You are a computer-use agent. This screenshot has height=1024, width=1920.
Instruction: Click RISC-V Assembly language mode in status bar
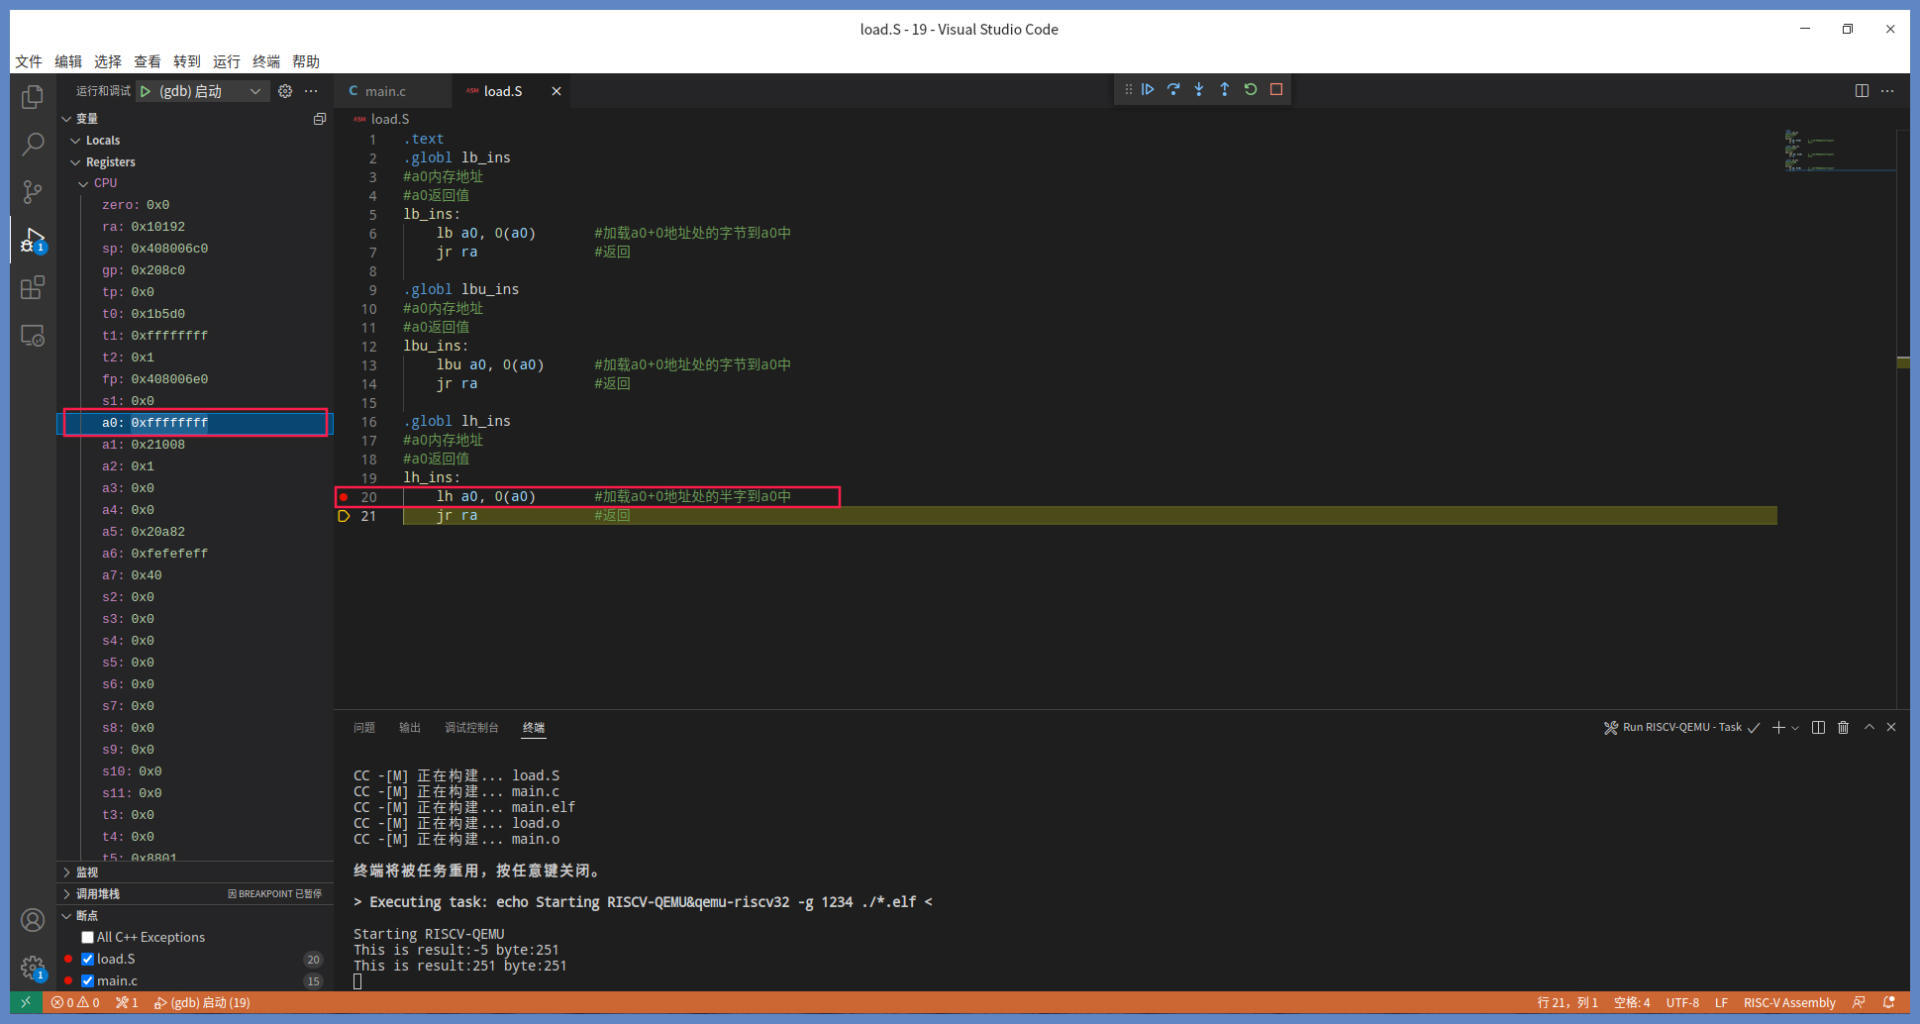click(x=1789, y=1002)
